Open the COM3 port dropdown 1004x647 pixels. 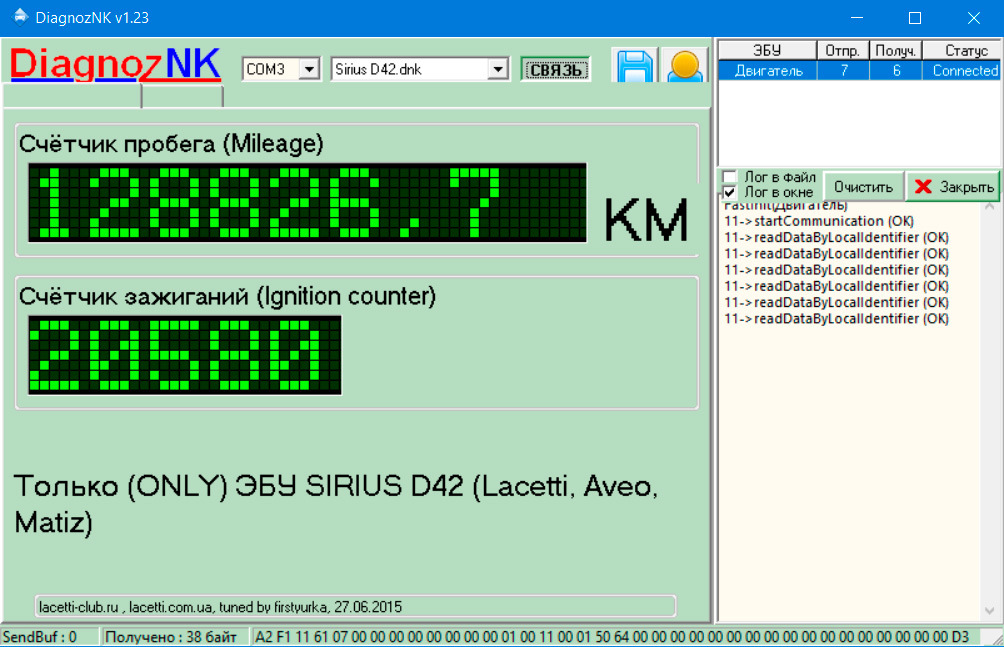(309, 69)
